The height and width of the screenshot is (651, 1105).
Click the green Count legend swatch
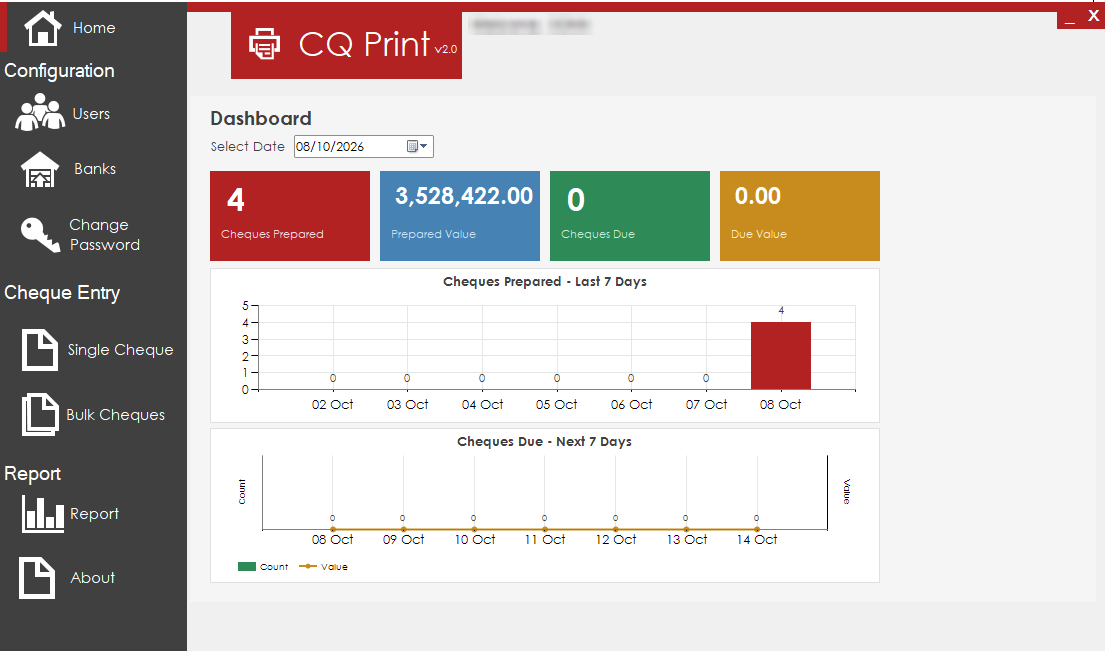[247, 566]
